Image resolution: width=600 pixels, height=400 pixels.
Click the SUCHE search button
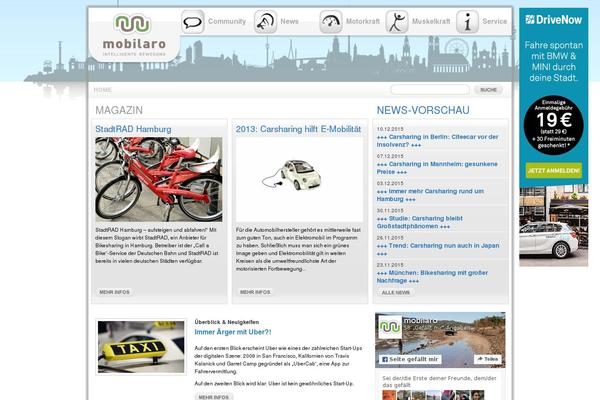point(488,90)
